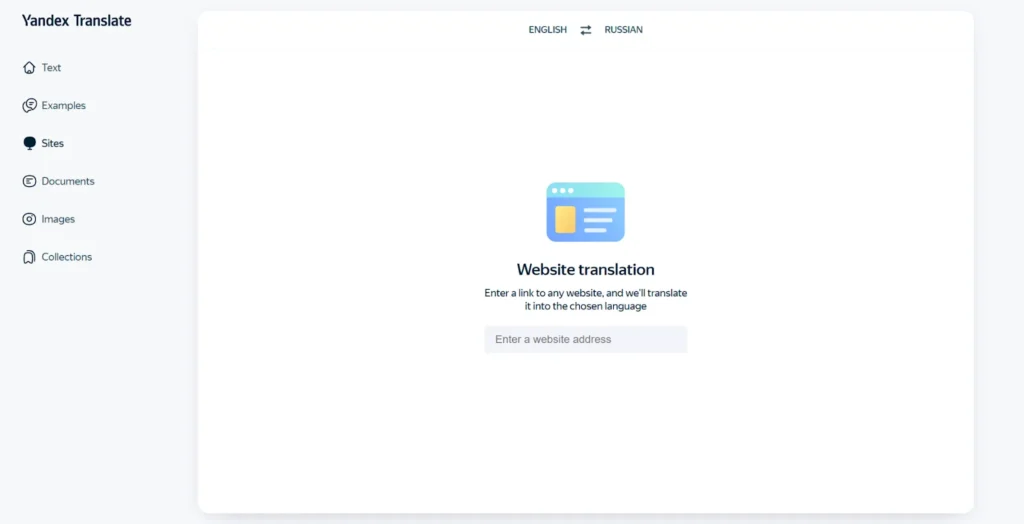Open the Collections section
This screenshot has width=1024, height=524.
[x=67, y=257]
